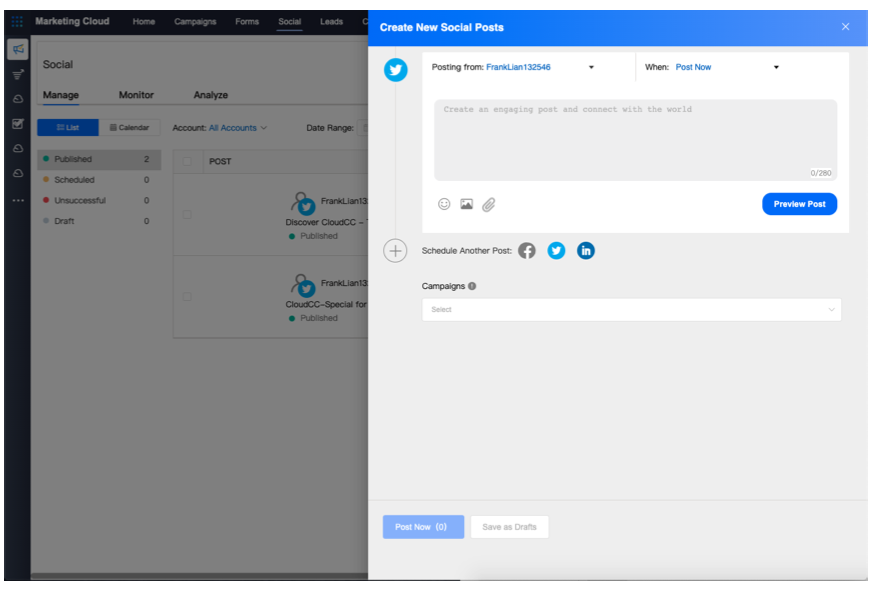This screenshot has height=589, width=877.
Task: Check the CloudCC-Special post row
Action: [187, 296]
